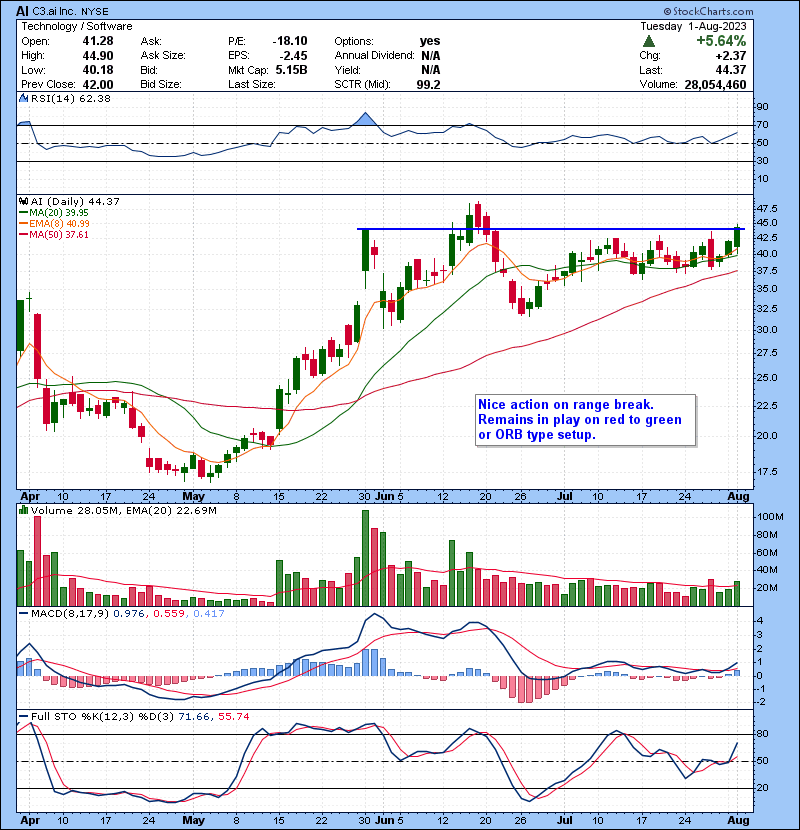Click the EMA(20) 22.69M volume label

click(170, 510)
